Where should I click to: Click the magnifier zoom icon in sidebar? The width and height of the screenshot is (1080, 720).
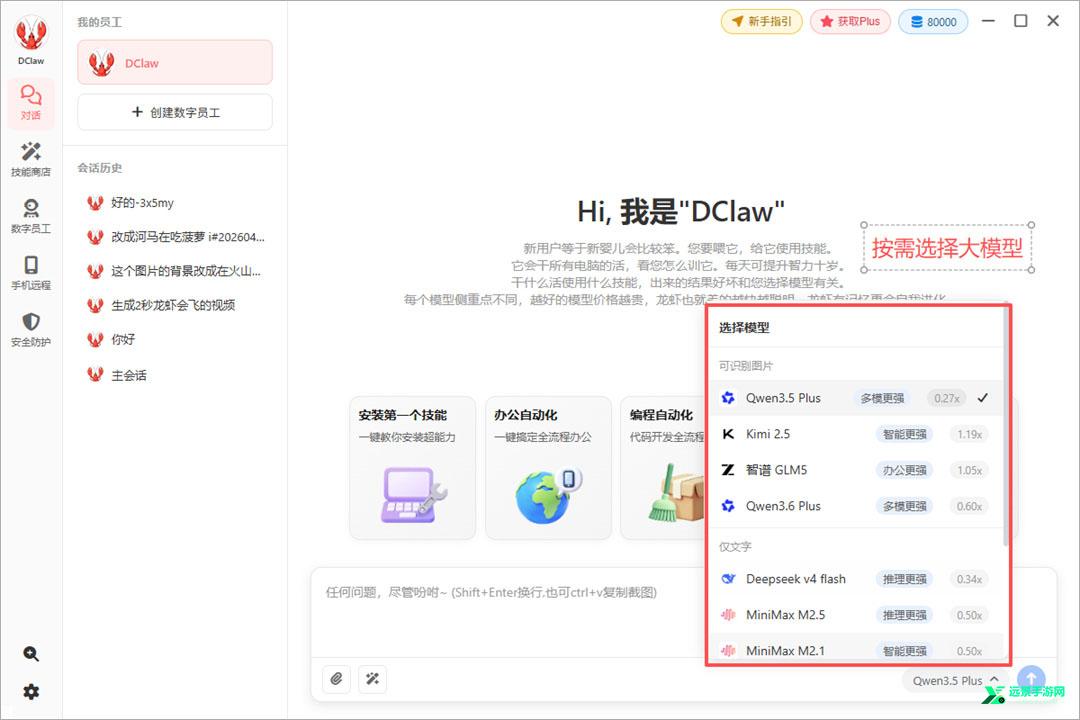point(31,654)
